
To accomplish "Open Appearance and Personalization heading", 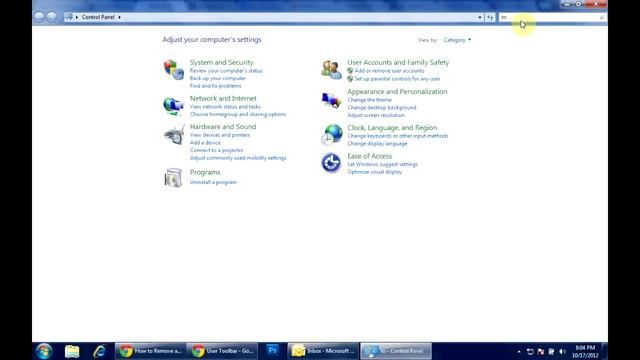I will [x=397, y=92].
